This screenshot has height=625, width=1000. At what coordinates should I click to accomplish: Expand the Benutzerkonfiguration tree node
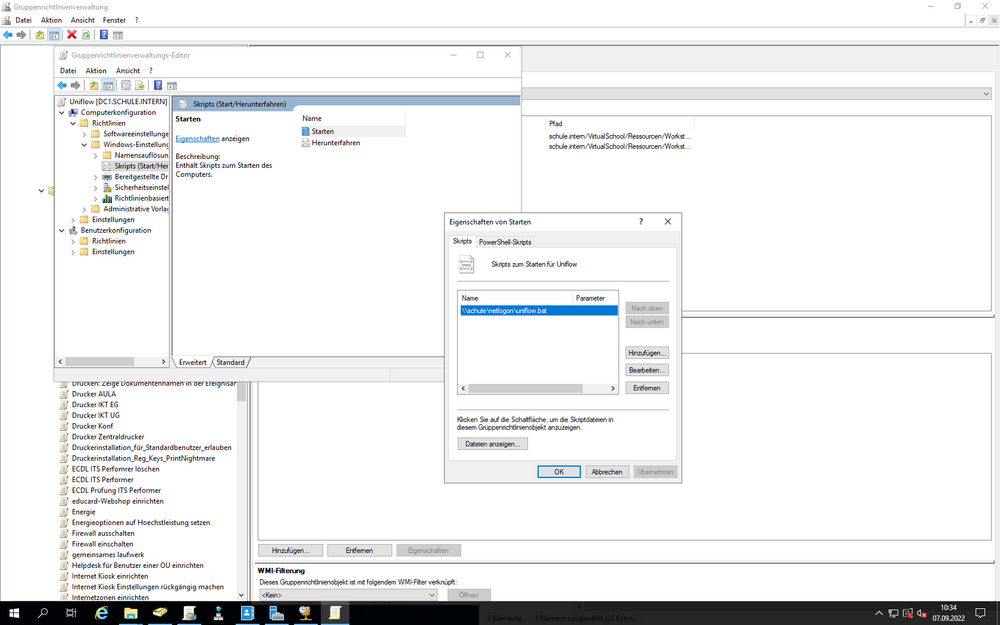click(x=62, y=229)
